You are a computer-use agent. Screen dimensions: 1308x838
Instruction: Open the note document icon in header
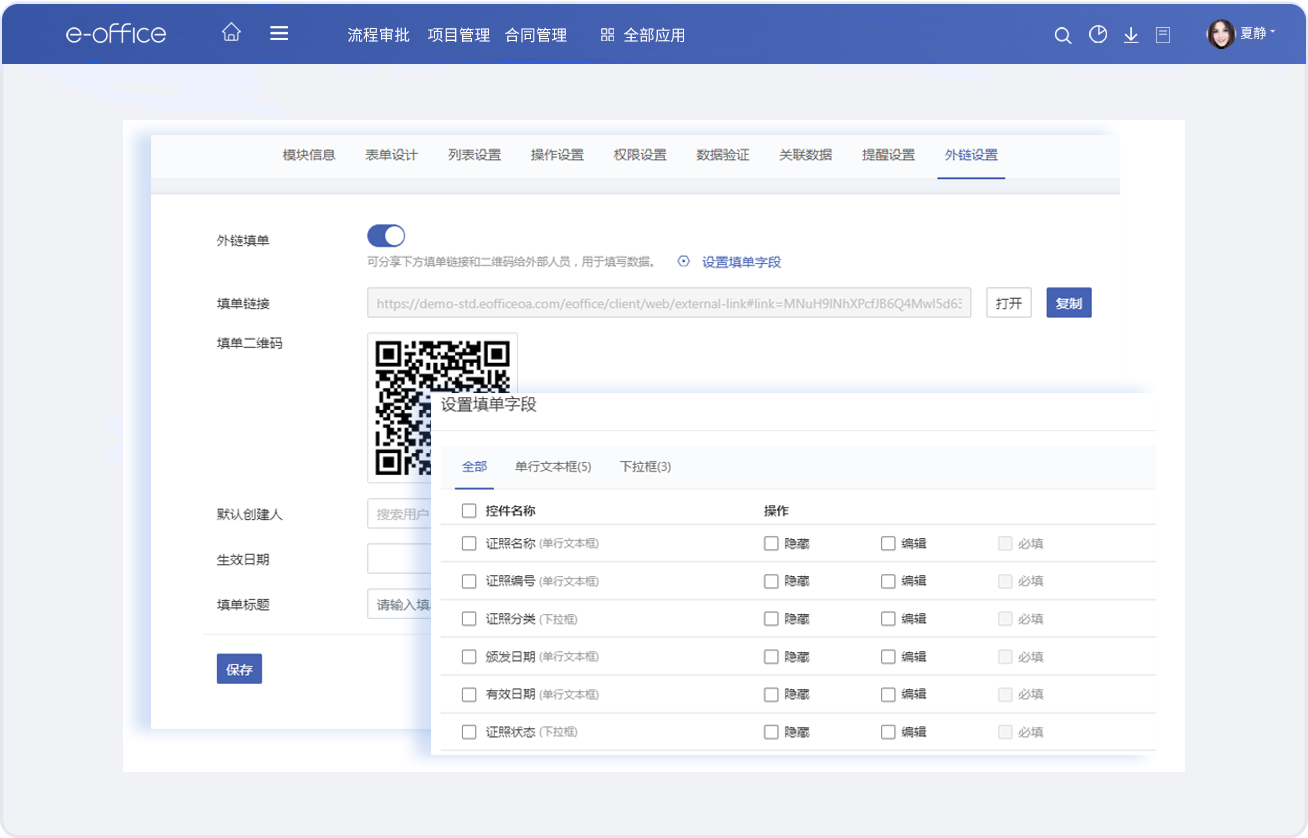pos(1163,35)
